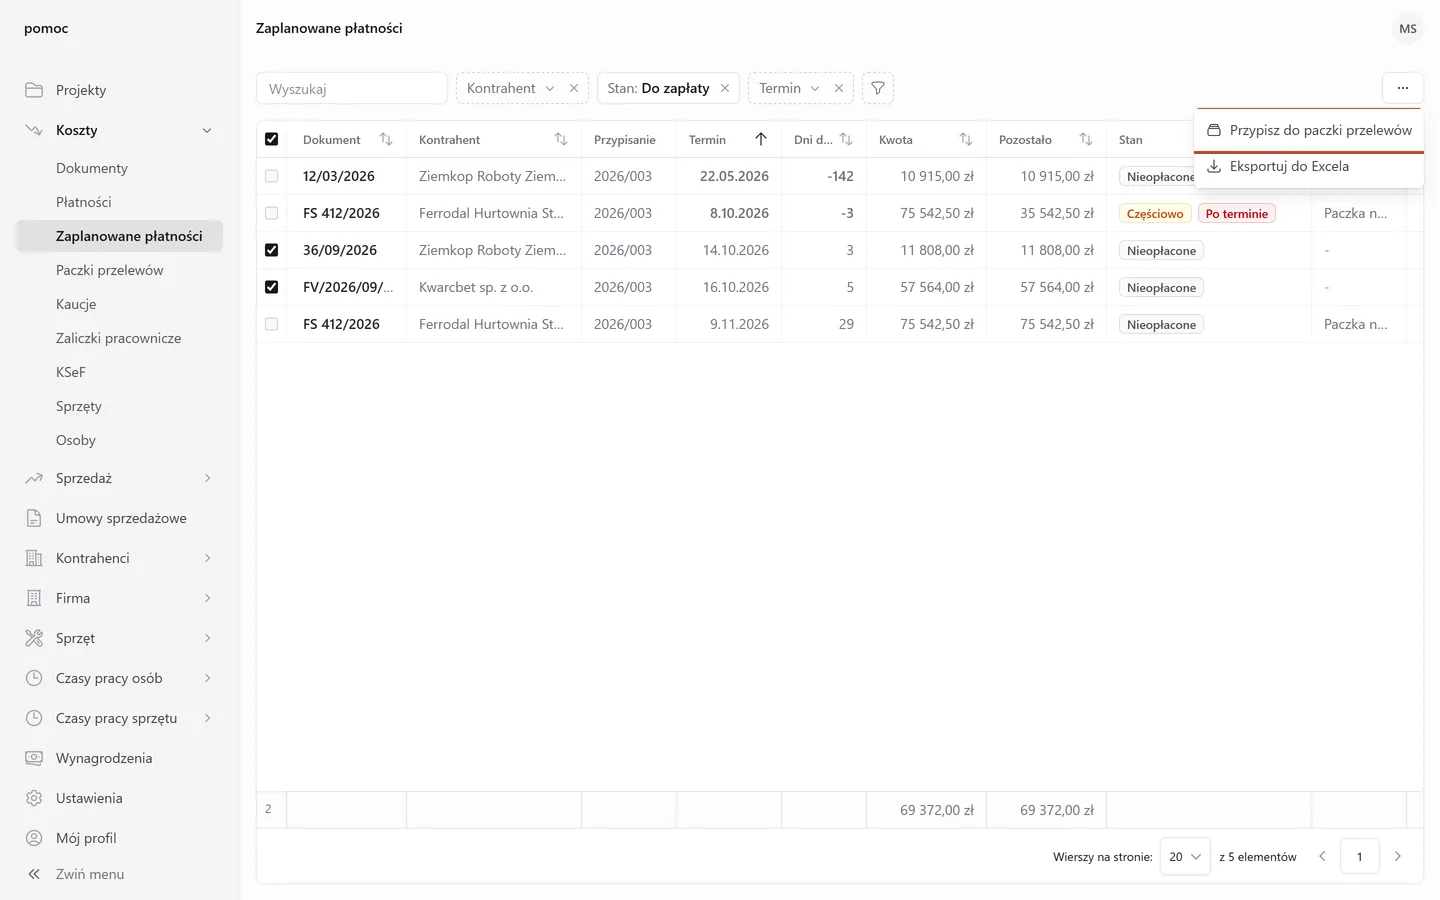
Task: Open the three-dots more actions menu
Action: [1403, 88]
